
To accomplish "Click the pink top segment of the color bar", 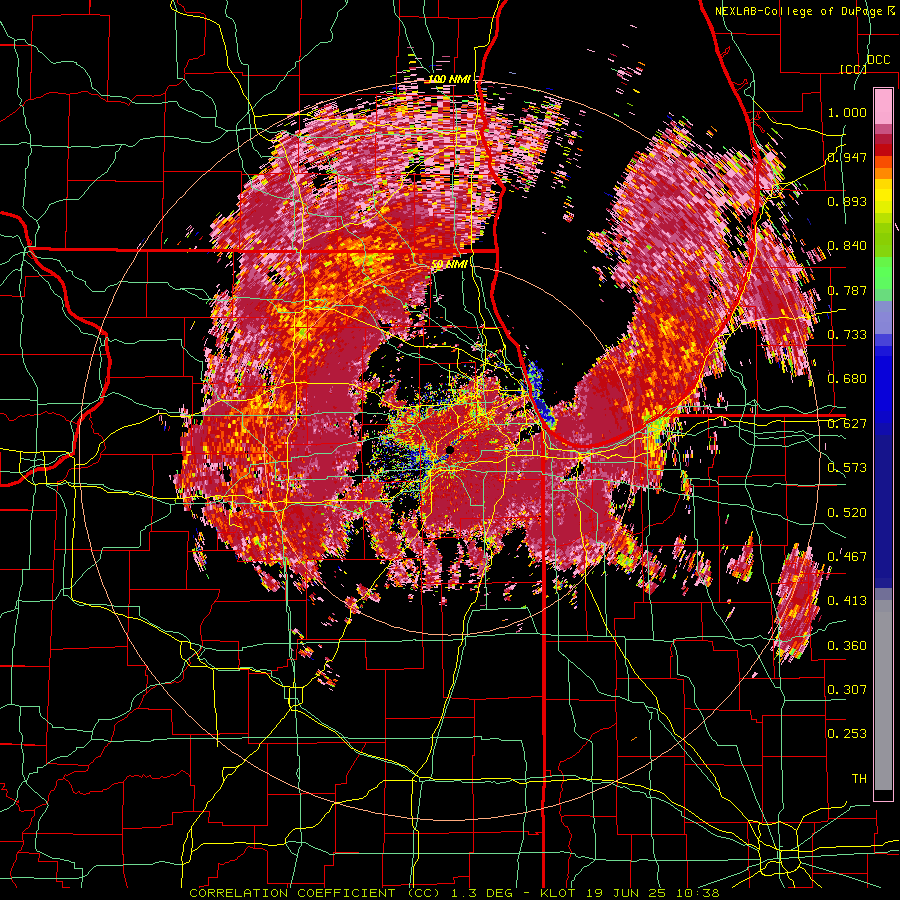I will [x=883, y=106].
